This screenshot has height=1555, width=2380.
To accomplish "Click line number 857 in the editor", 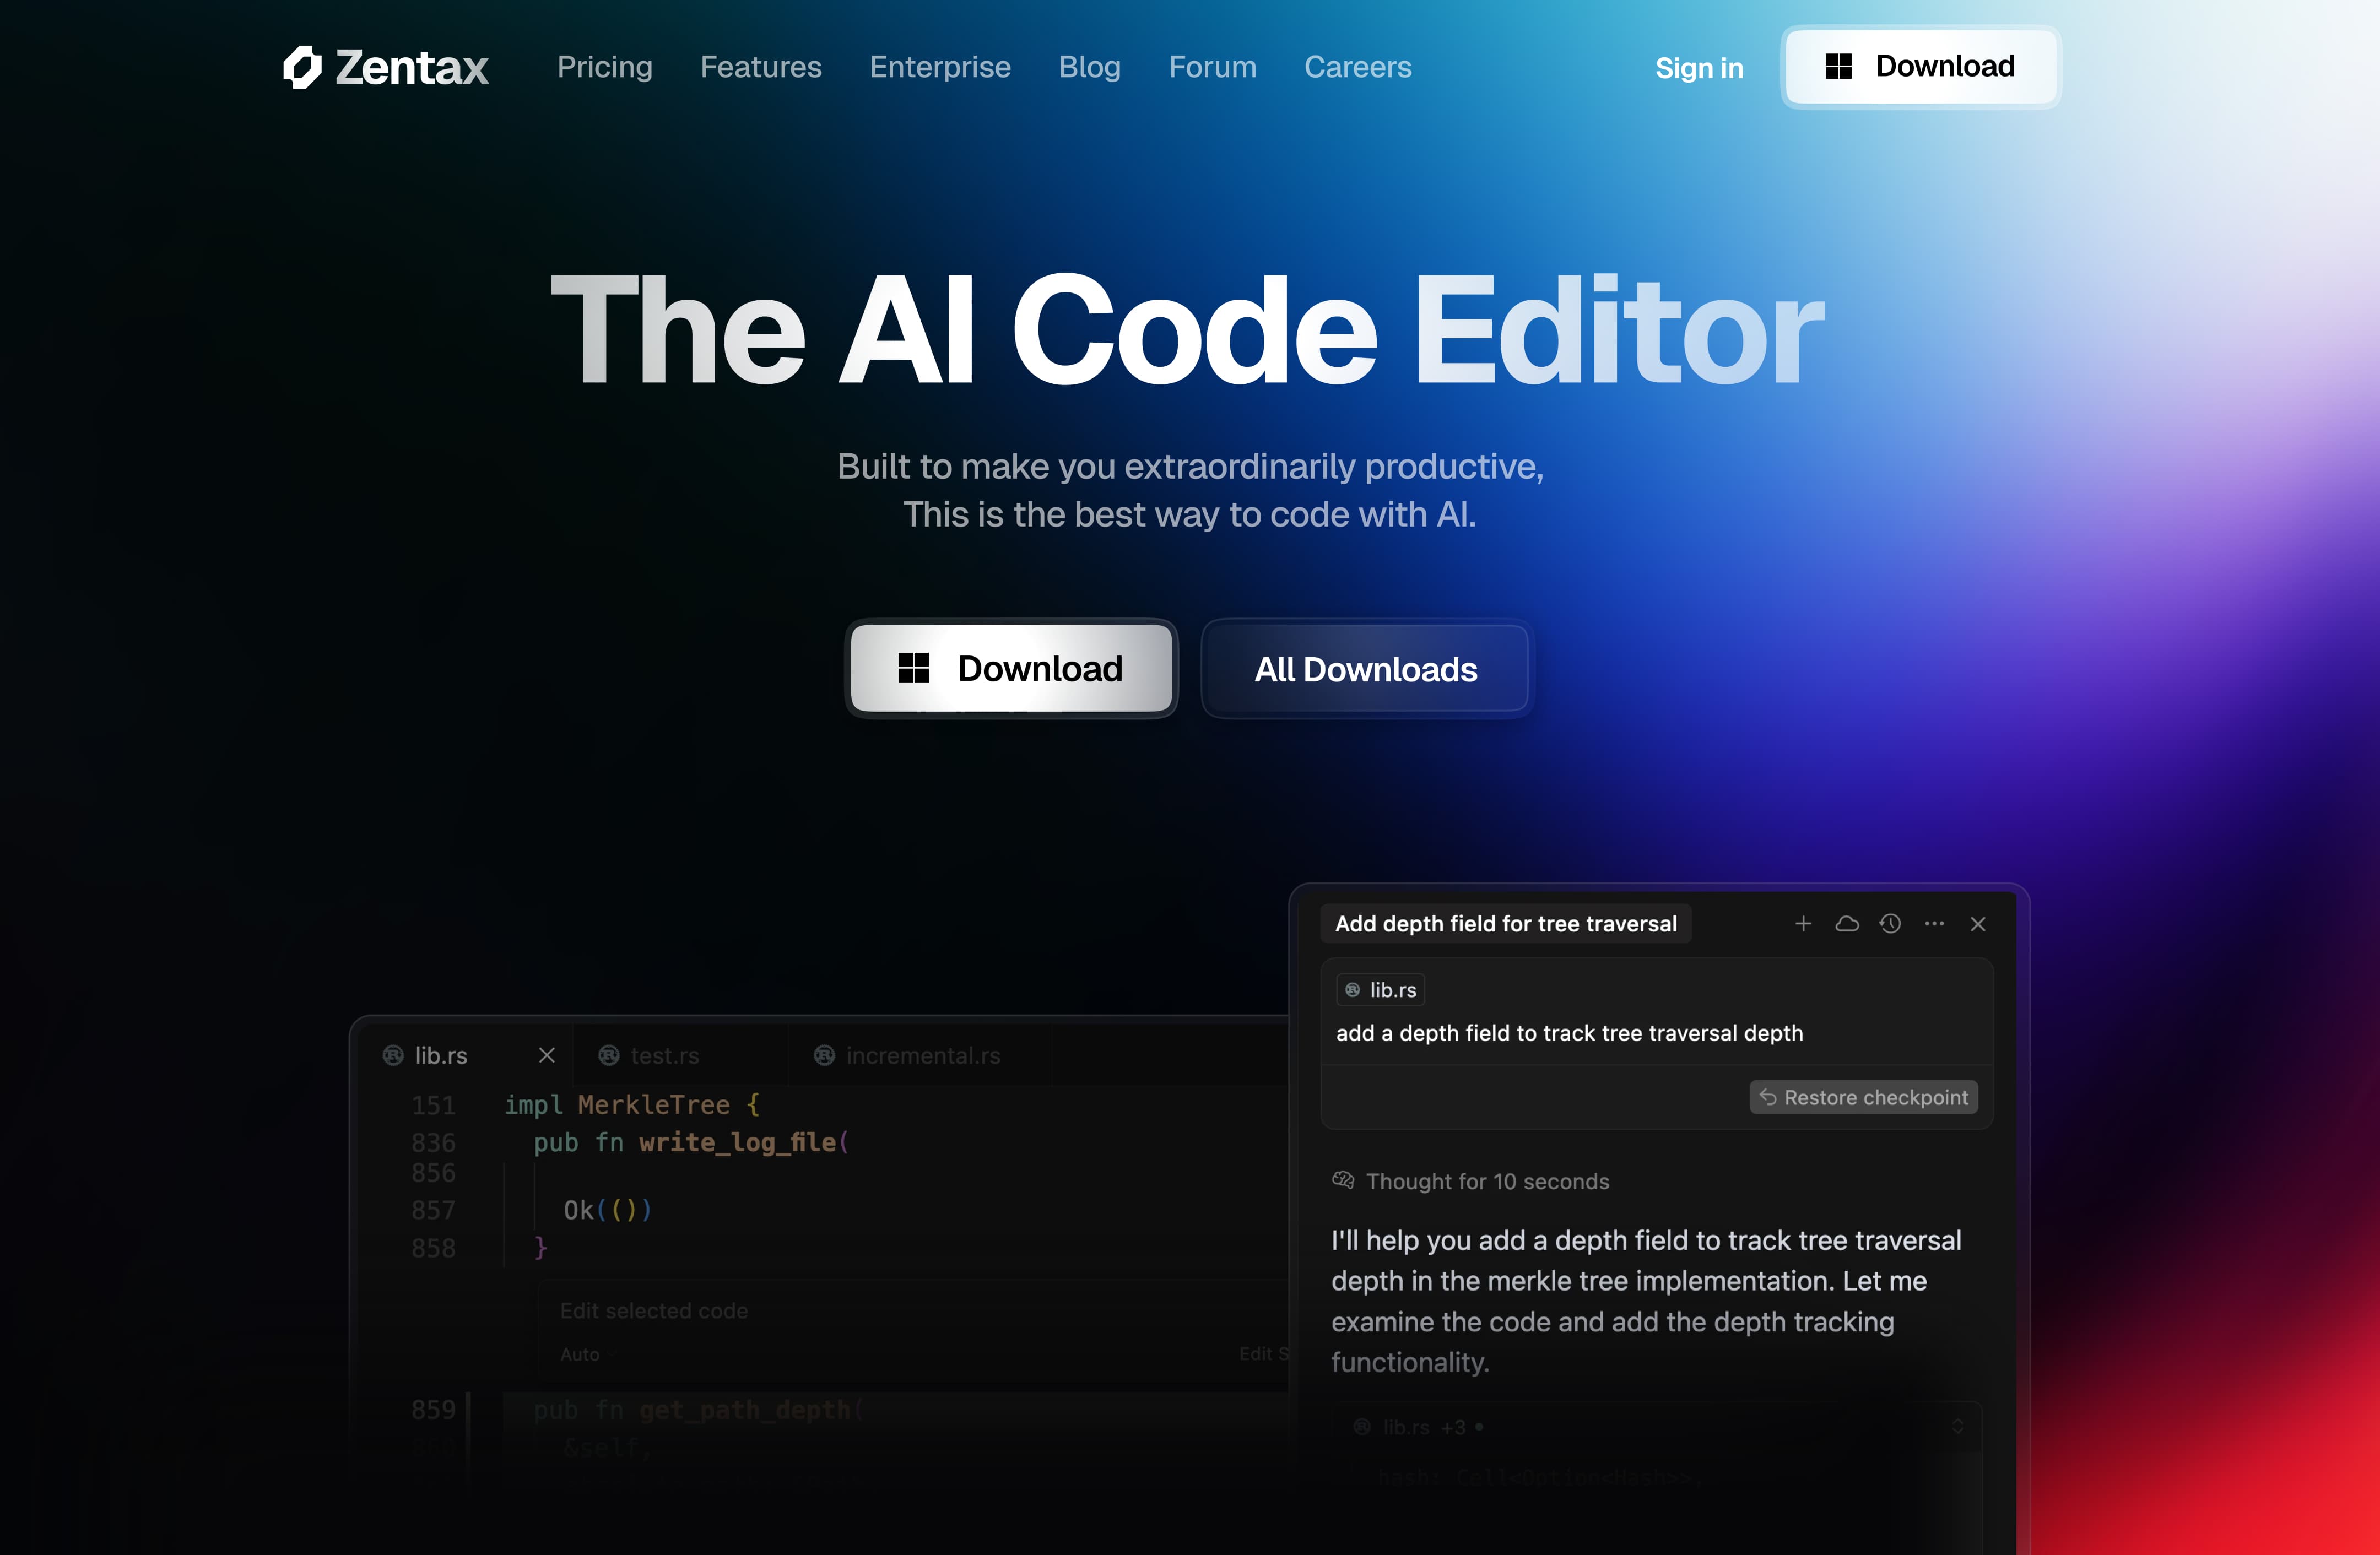I will [x=433, y=1211].
